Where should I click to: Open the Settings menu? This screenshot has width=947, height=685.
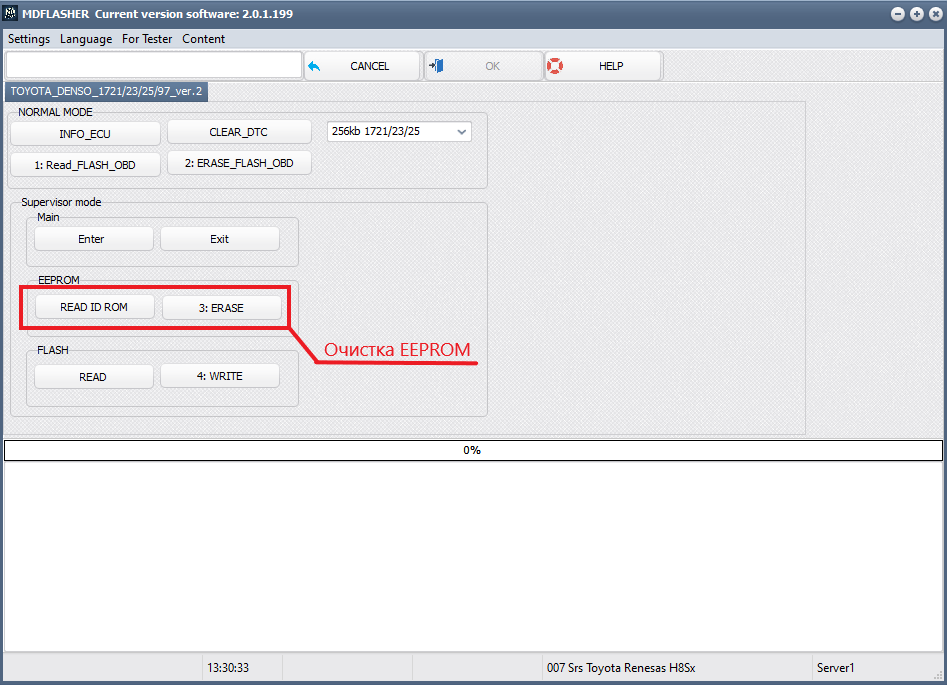pos(29,39)
